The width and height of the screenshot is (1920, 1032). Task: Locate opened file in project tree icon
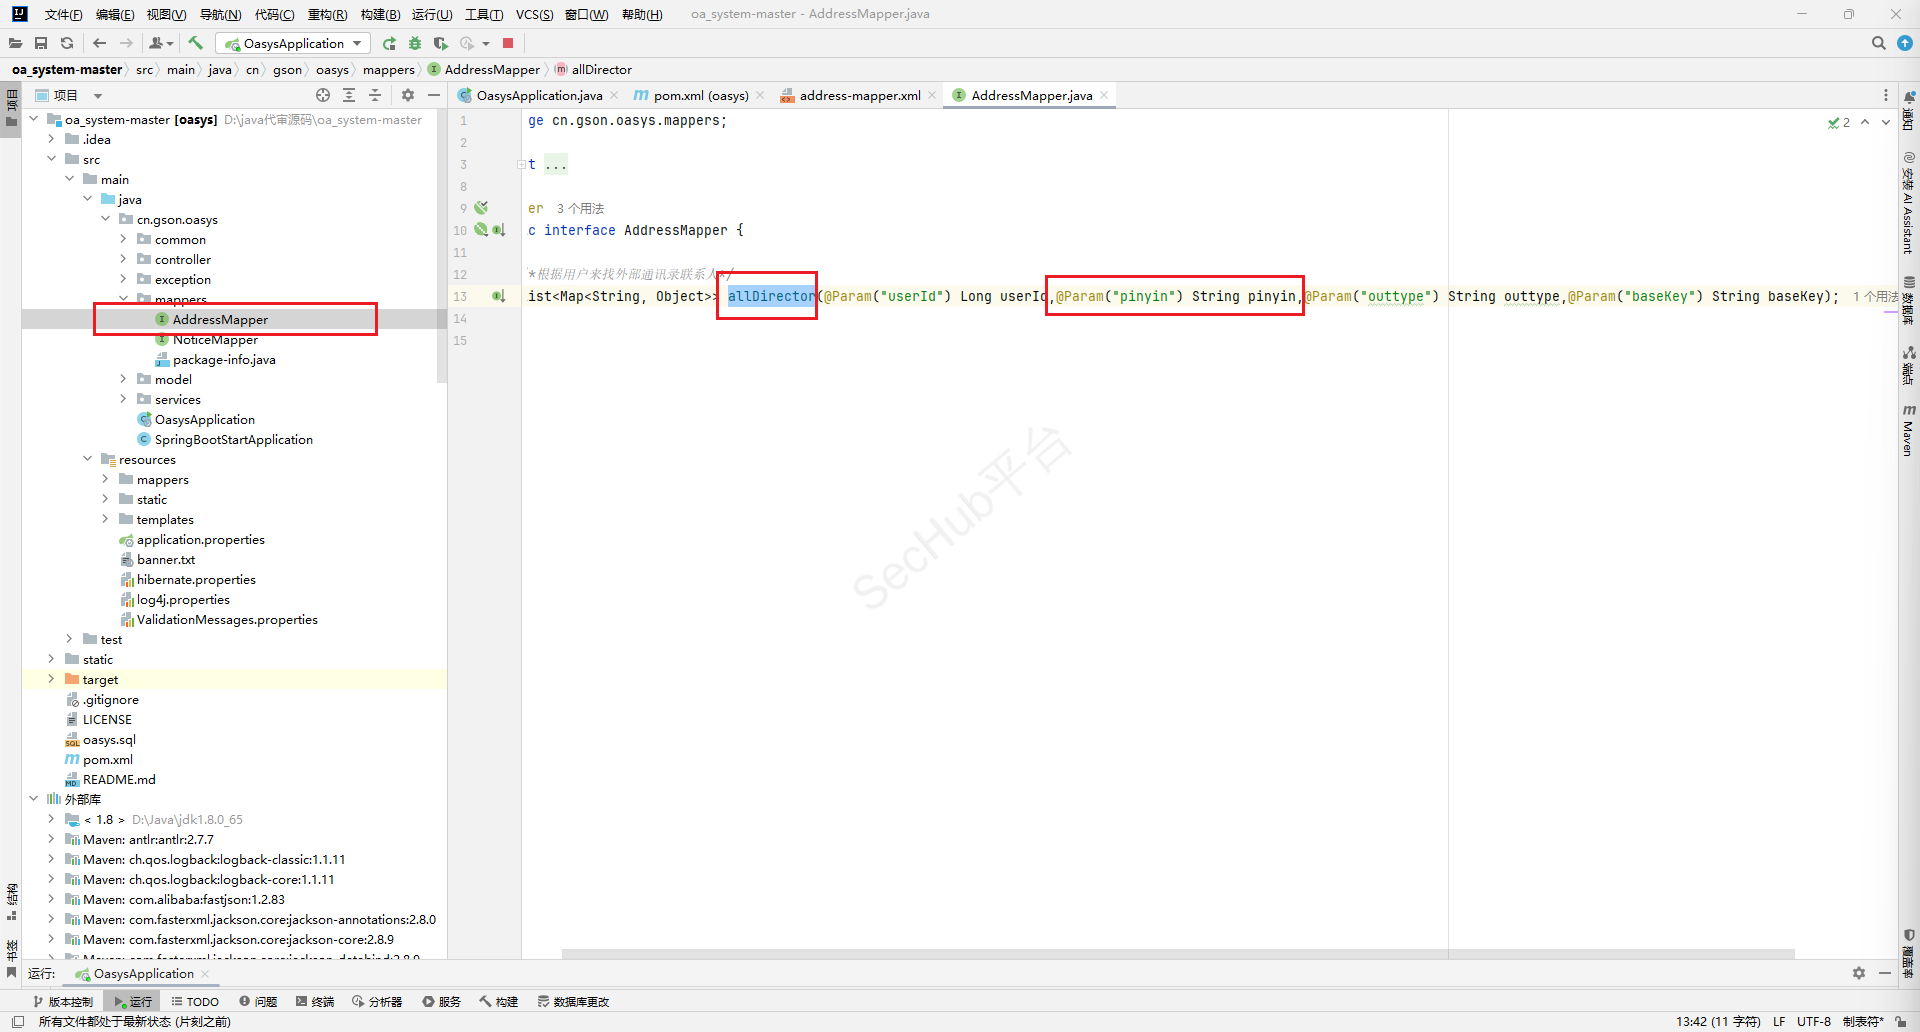pos(323,95)
